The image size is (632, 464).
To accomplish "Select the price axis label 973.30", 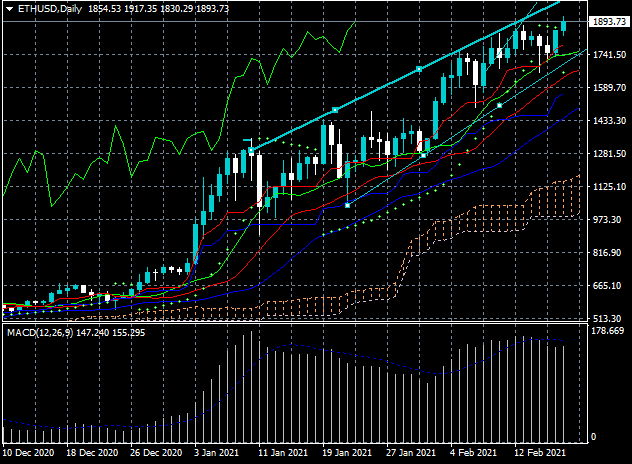I will tap(609, 220).
